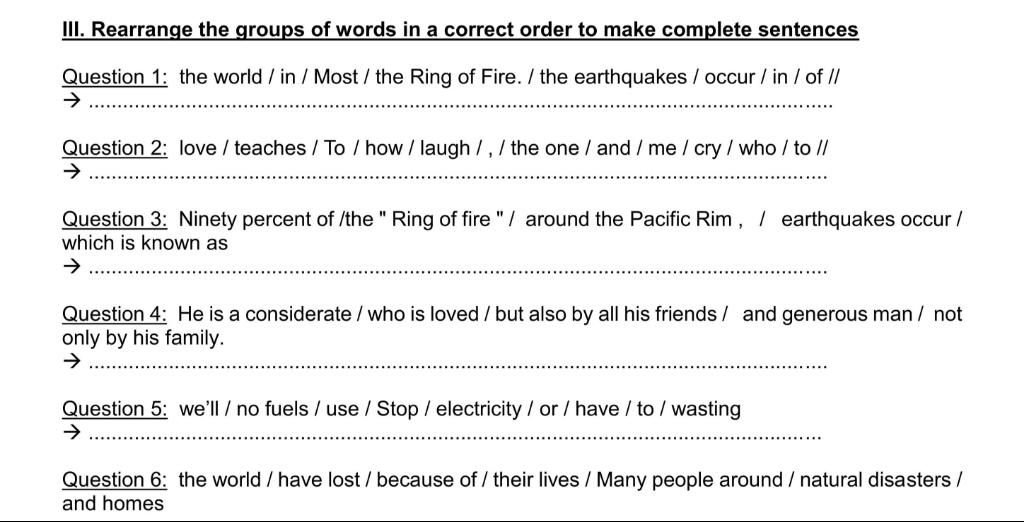Click the answer line under Question 5

tap(455, 438)
